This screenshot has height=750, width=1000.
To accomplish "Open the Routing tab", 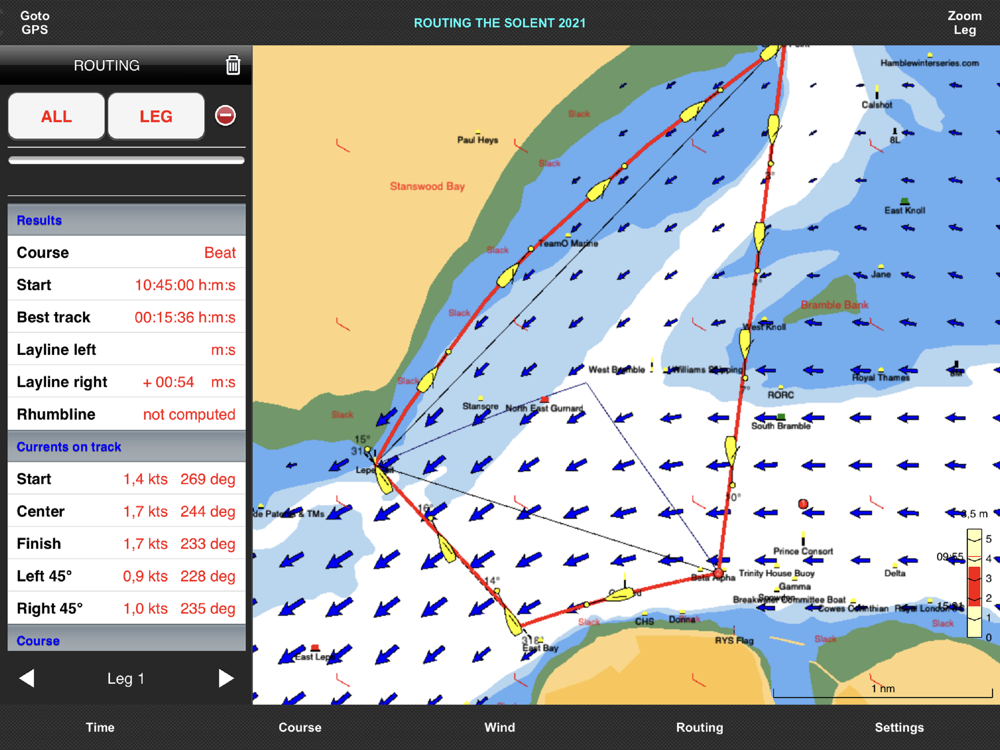I will (x=700, y=727).
